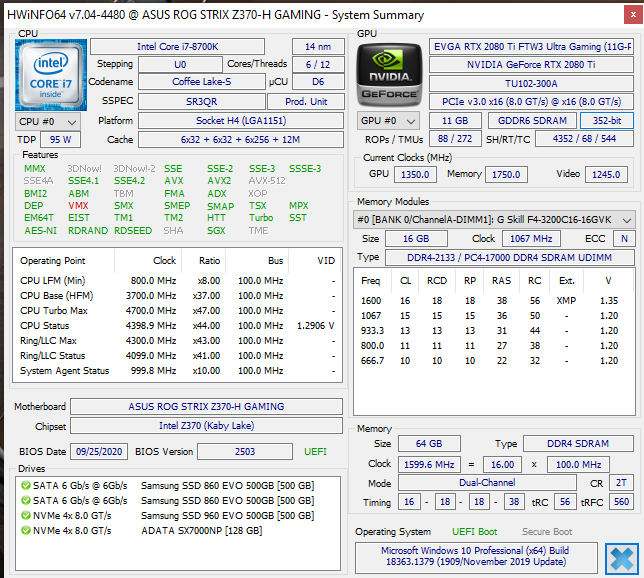Click the 352-bit memory bus width field
This screenshot has height=578, width=644.
(x=607, y=121)
